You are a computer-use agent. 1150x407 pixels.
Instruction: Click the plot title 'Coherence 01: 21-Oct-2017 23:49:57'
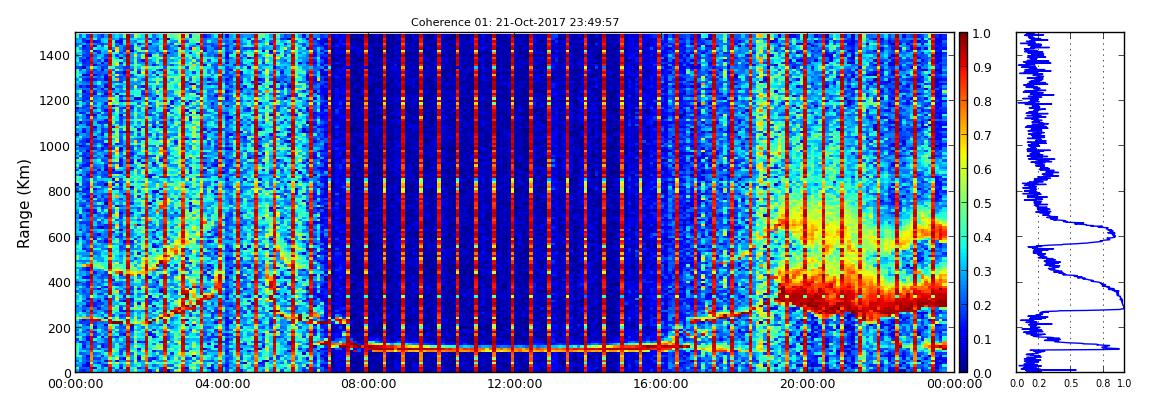point(515,23)
